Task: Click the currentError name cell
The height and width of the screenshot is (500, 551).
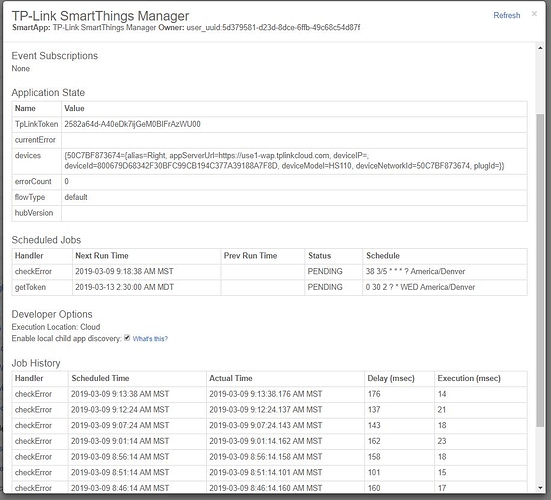Action: tap(37, 140)
